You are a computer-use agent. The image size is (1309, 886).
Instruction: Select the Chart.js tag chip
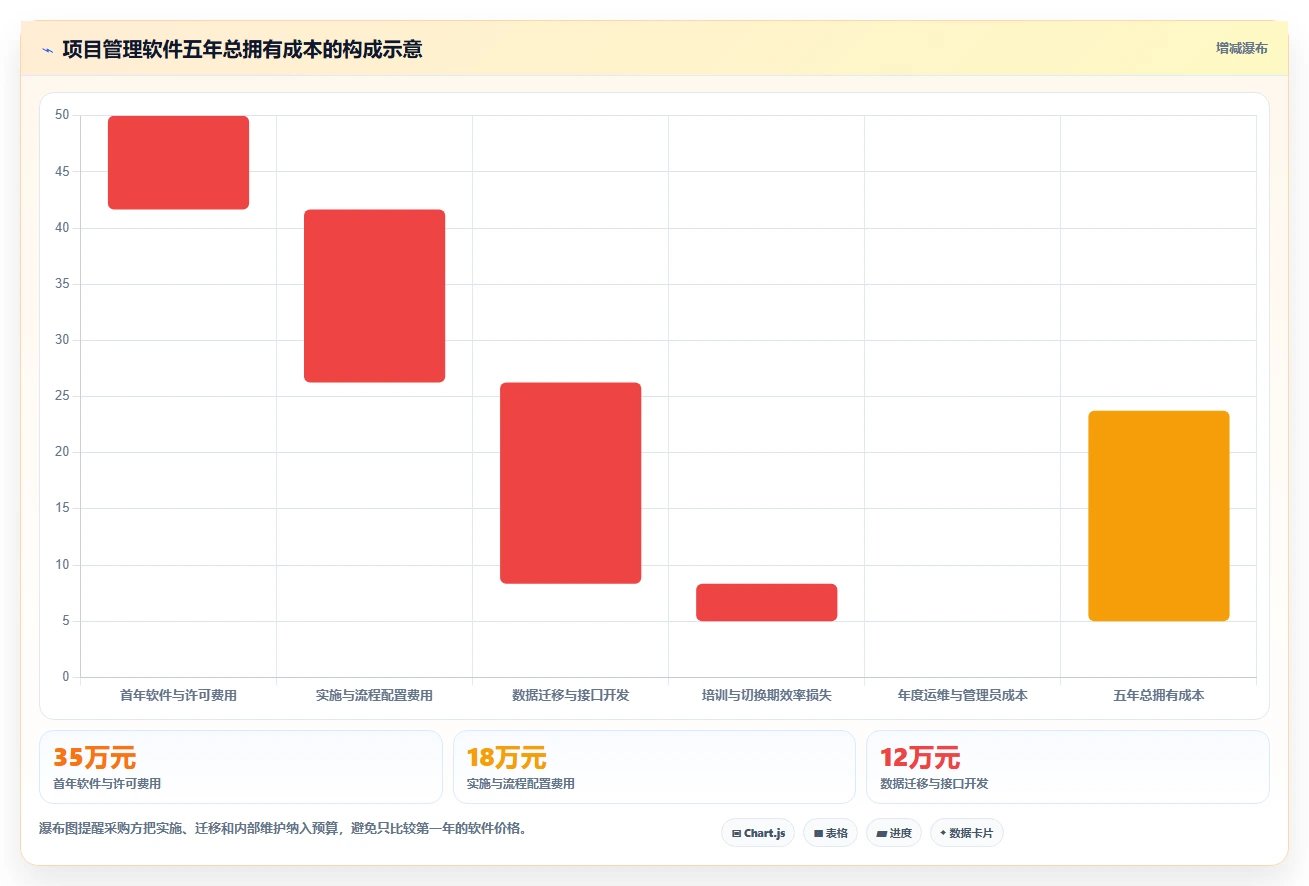pyautogui.click(x=758, y=833)
